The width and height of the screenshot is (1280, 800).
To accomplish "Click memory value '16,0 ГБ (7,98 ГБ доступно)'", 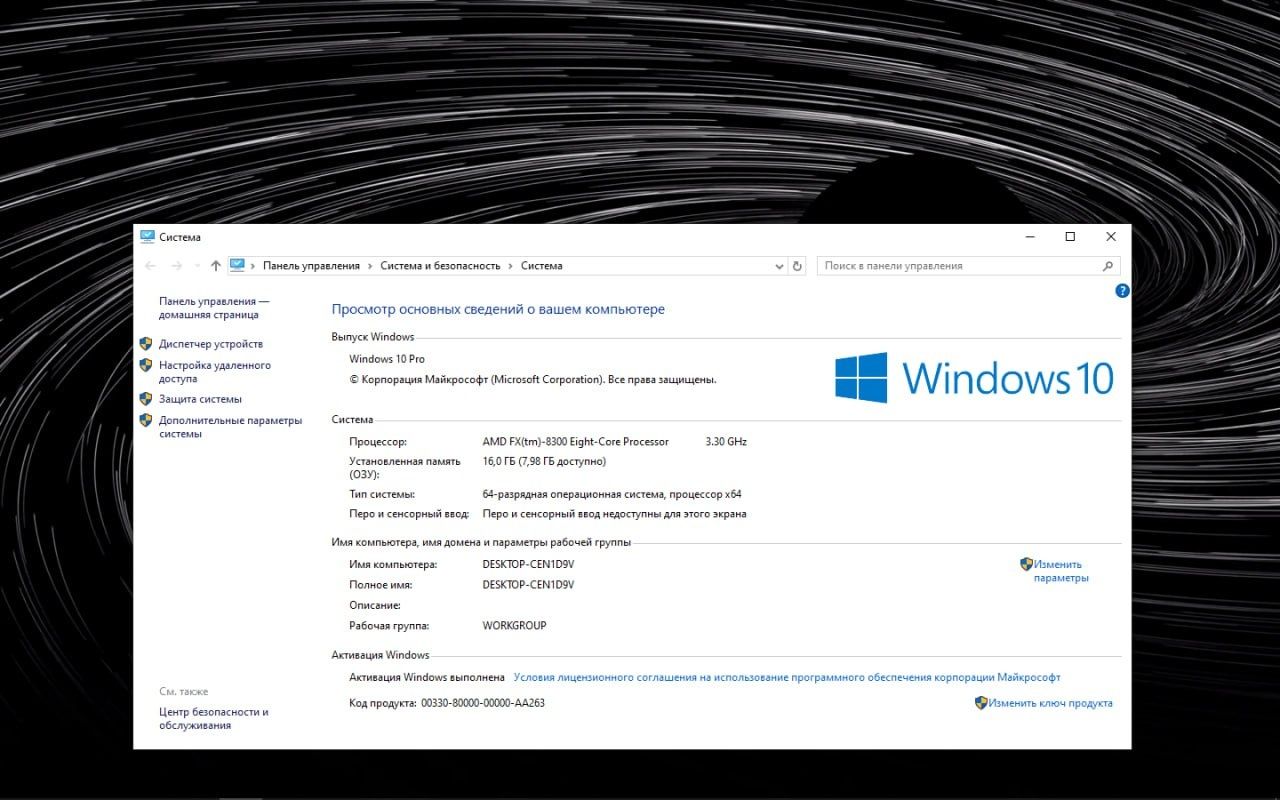I will pyautogui.click(x=544, y=461).
